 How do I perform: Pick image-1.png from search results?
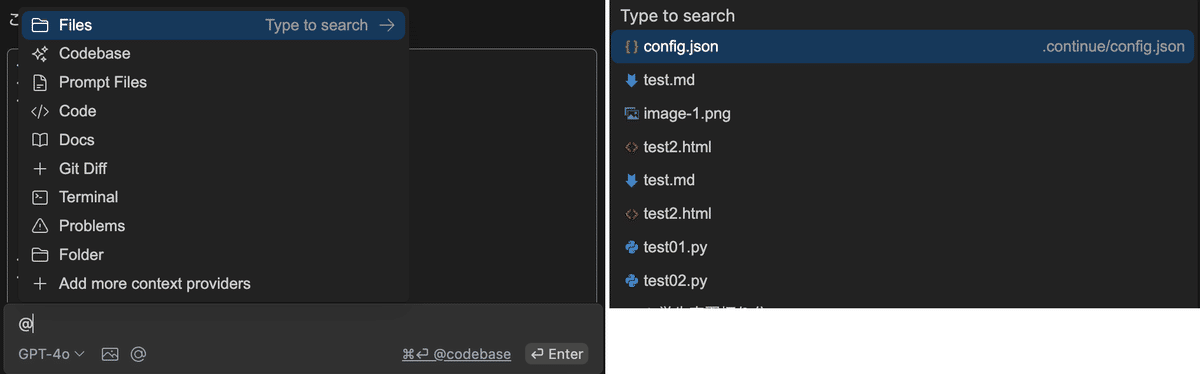click(x=903, y=114)
